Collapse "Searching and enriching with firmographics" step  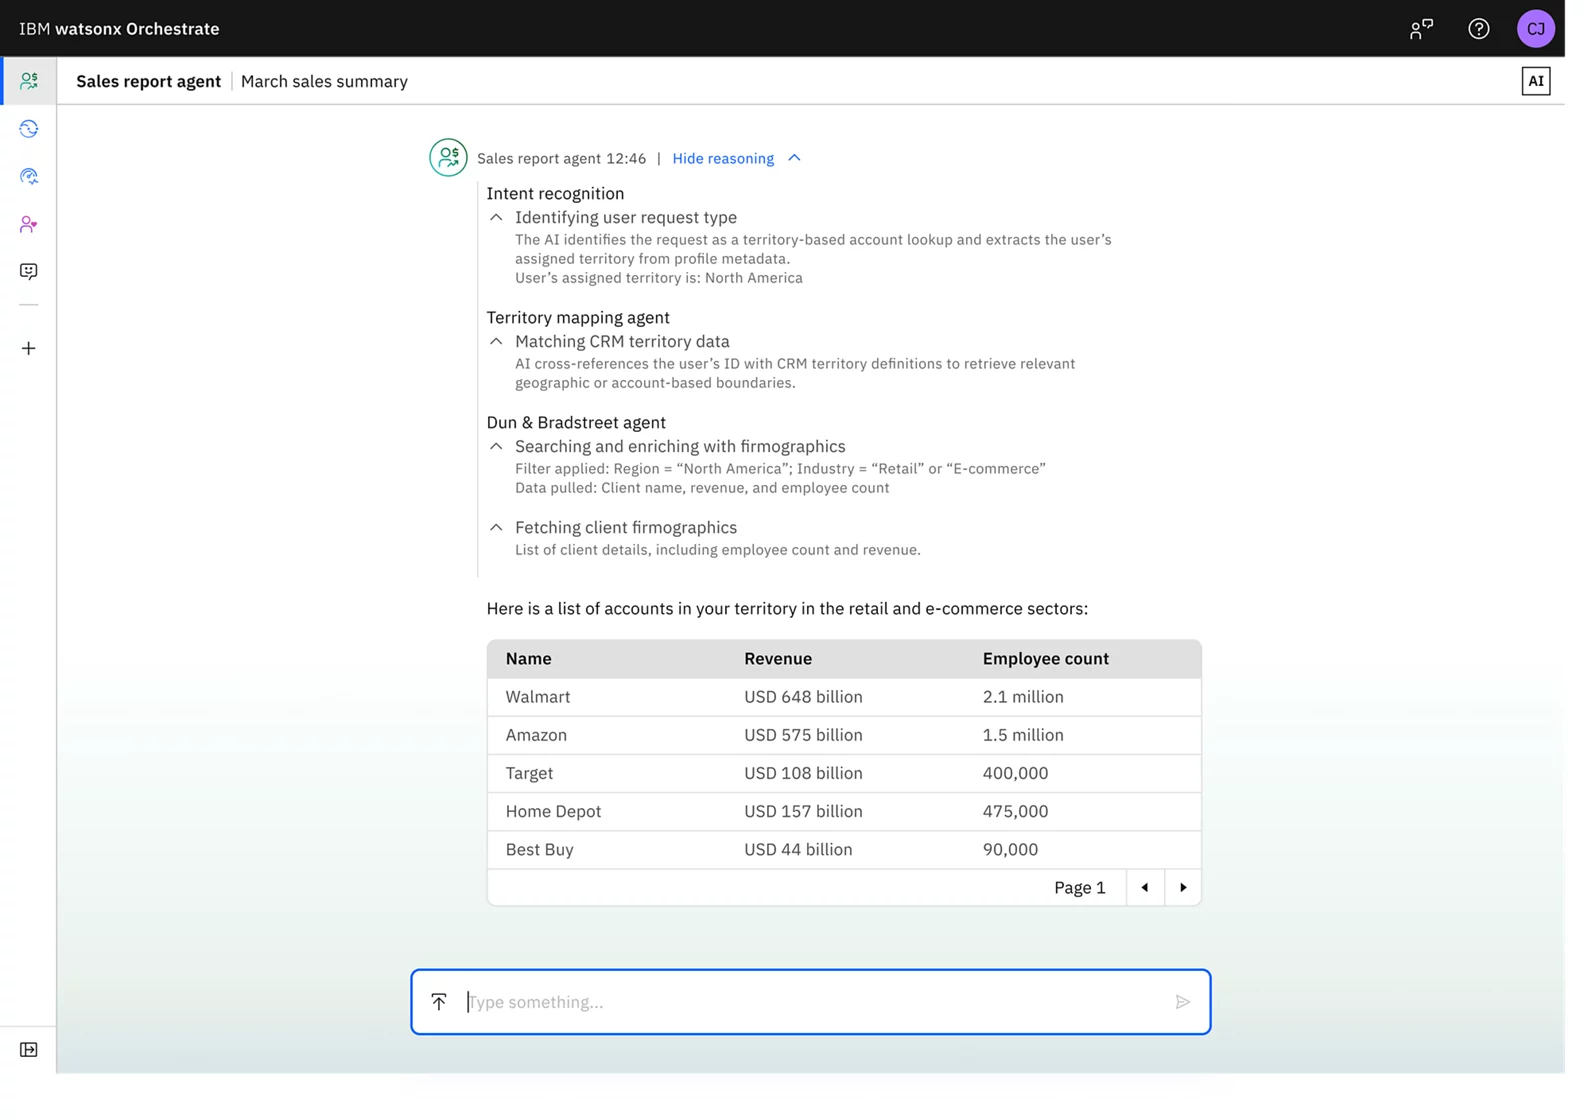[496, 447]
